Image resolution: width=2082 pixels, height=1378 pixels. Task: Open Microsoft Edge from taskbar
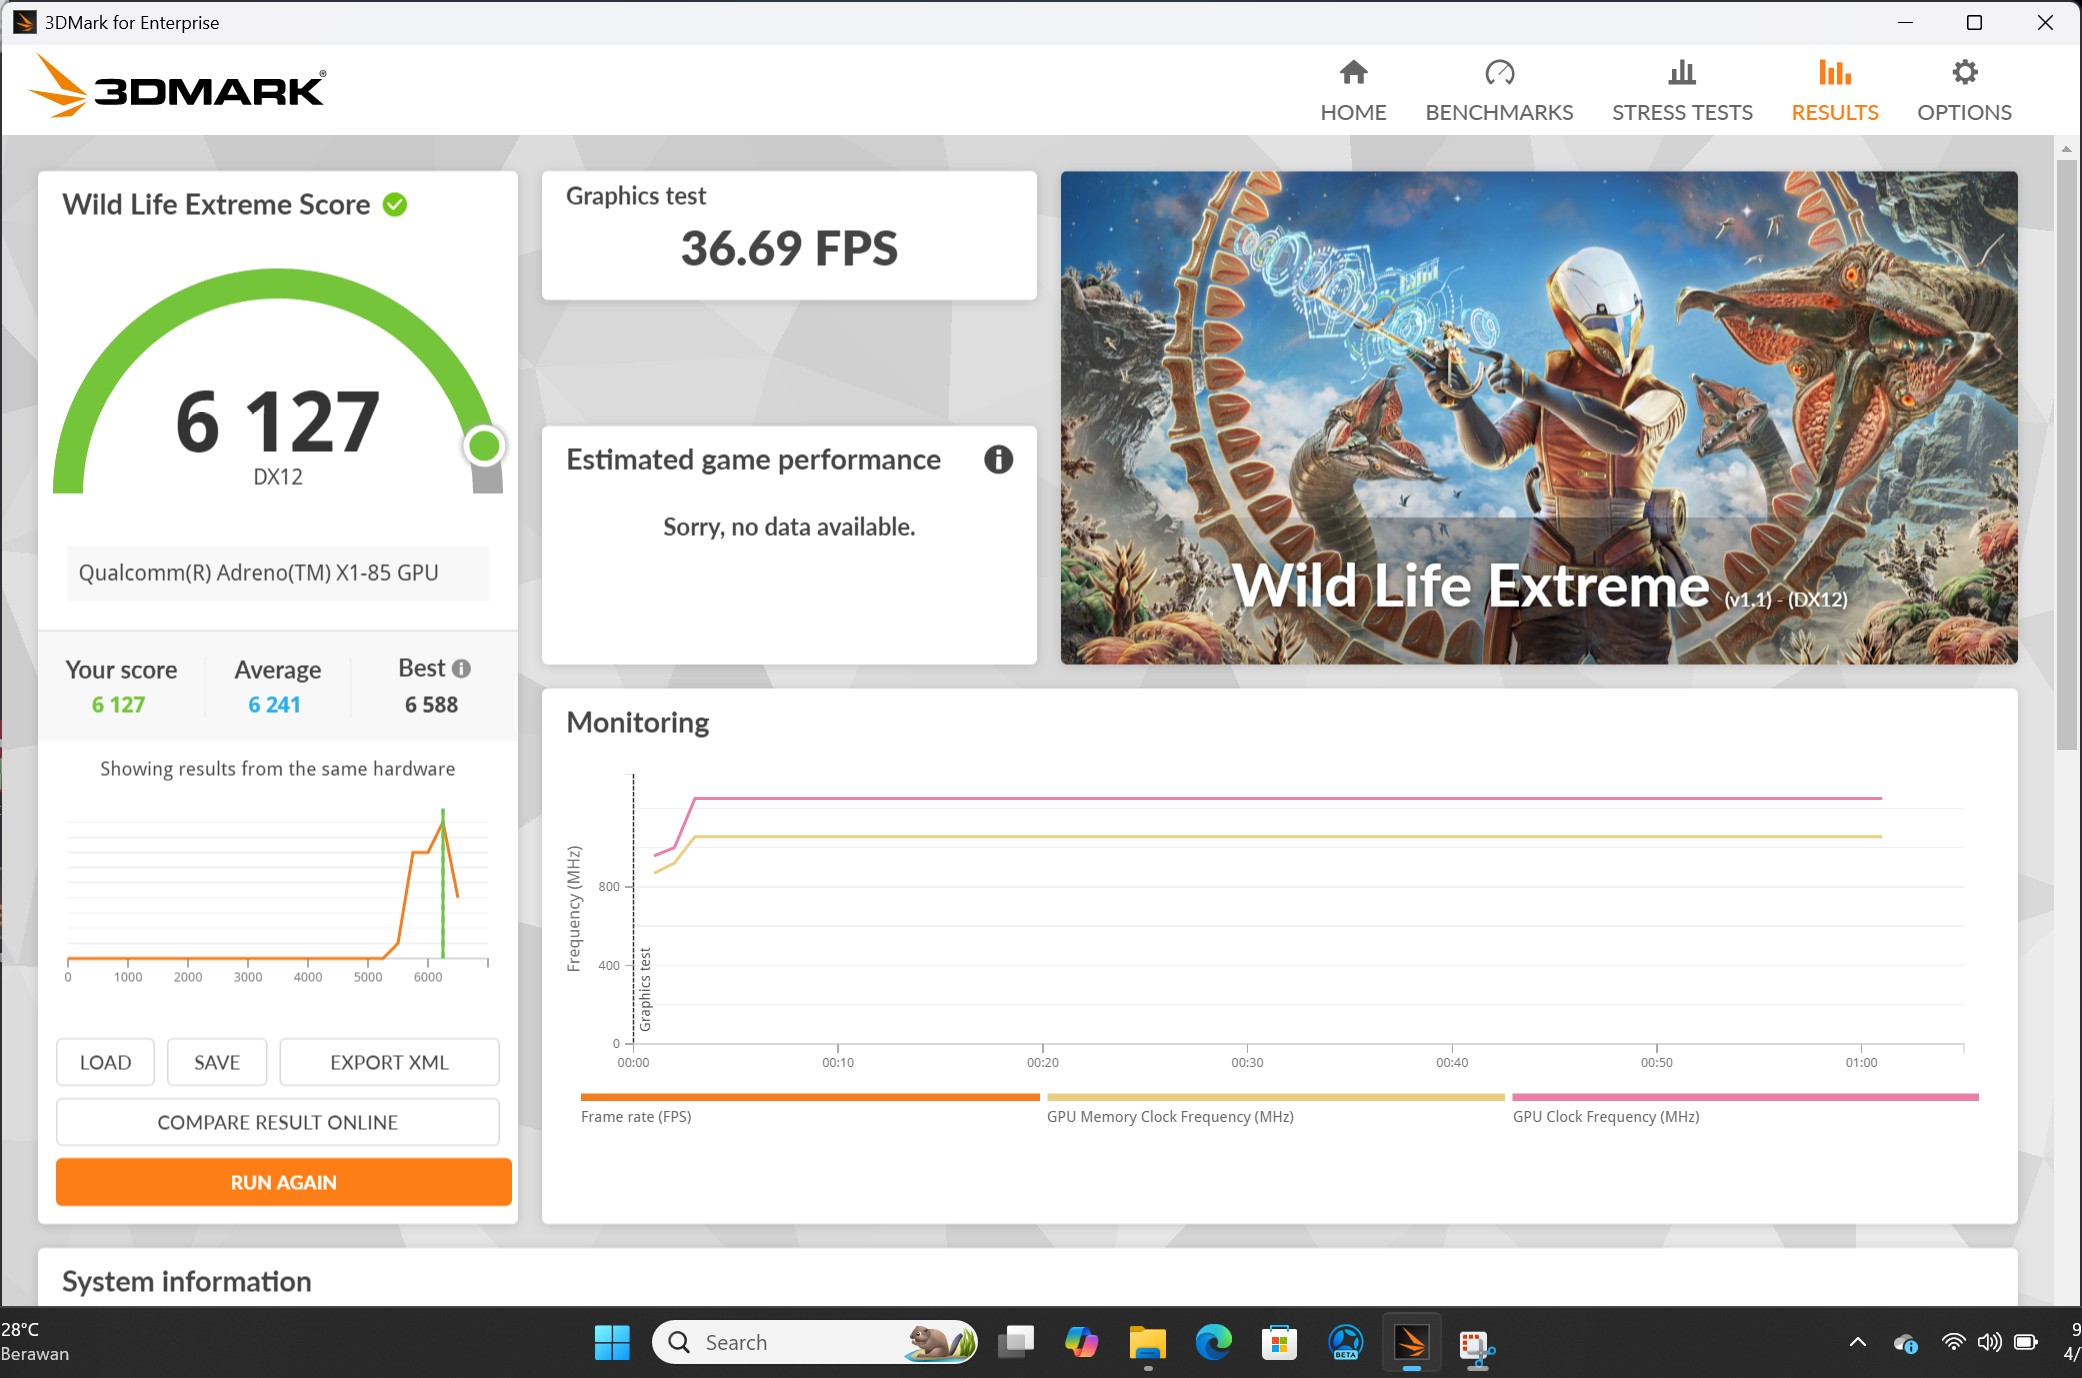pos(1214,1342)
